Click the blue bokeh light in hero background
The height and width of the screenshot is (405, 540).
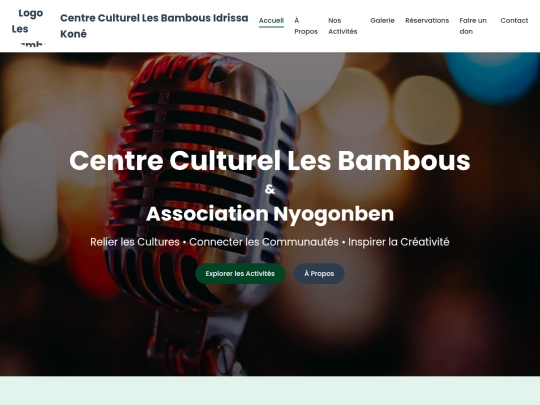(x=492, y=77)
